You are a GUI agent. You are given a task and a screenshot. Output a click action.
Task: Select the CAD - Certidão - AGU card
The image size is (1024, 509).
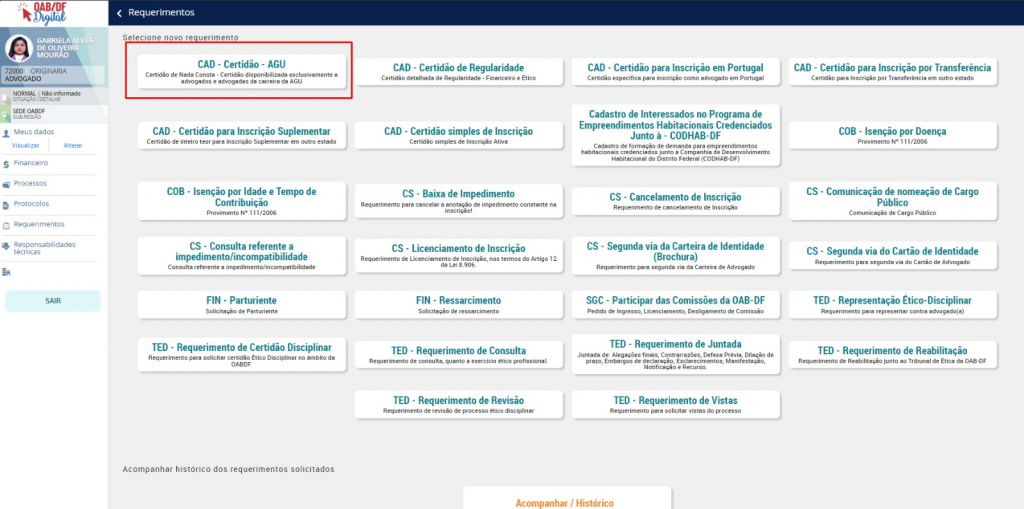click(241, 69)
